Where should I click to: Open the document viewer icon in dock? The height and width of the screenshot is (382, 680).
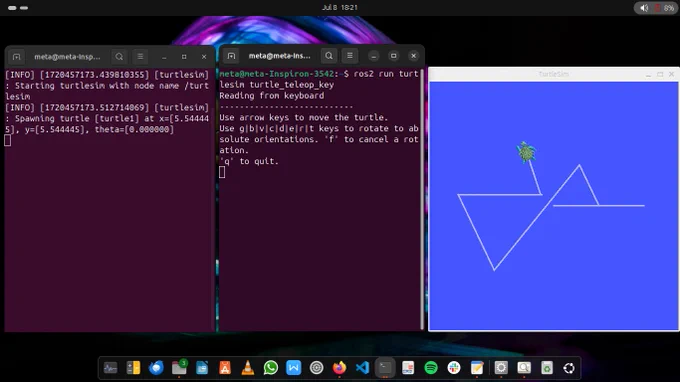coord(408,368)
